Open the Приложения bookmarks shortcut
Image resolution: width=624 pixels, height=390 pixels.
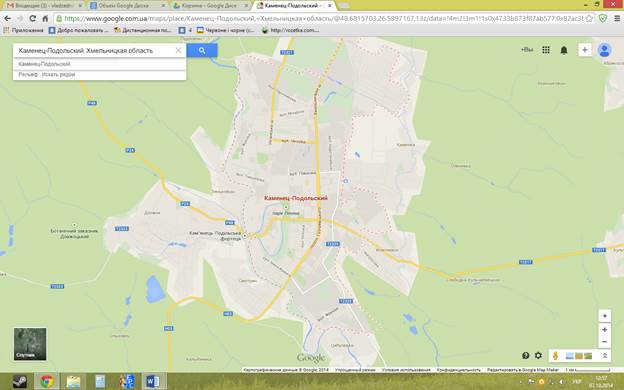23,30
